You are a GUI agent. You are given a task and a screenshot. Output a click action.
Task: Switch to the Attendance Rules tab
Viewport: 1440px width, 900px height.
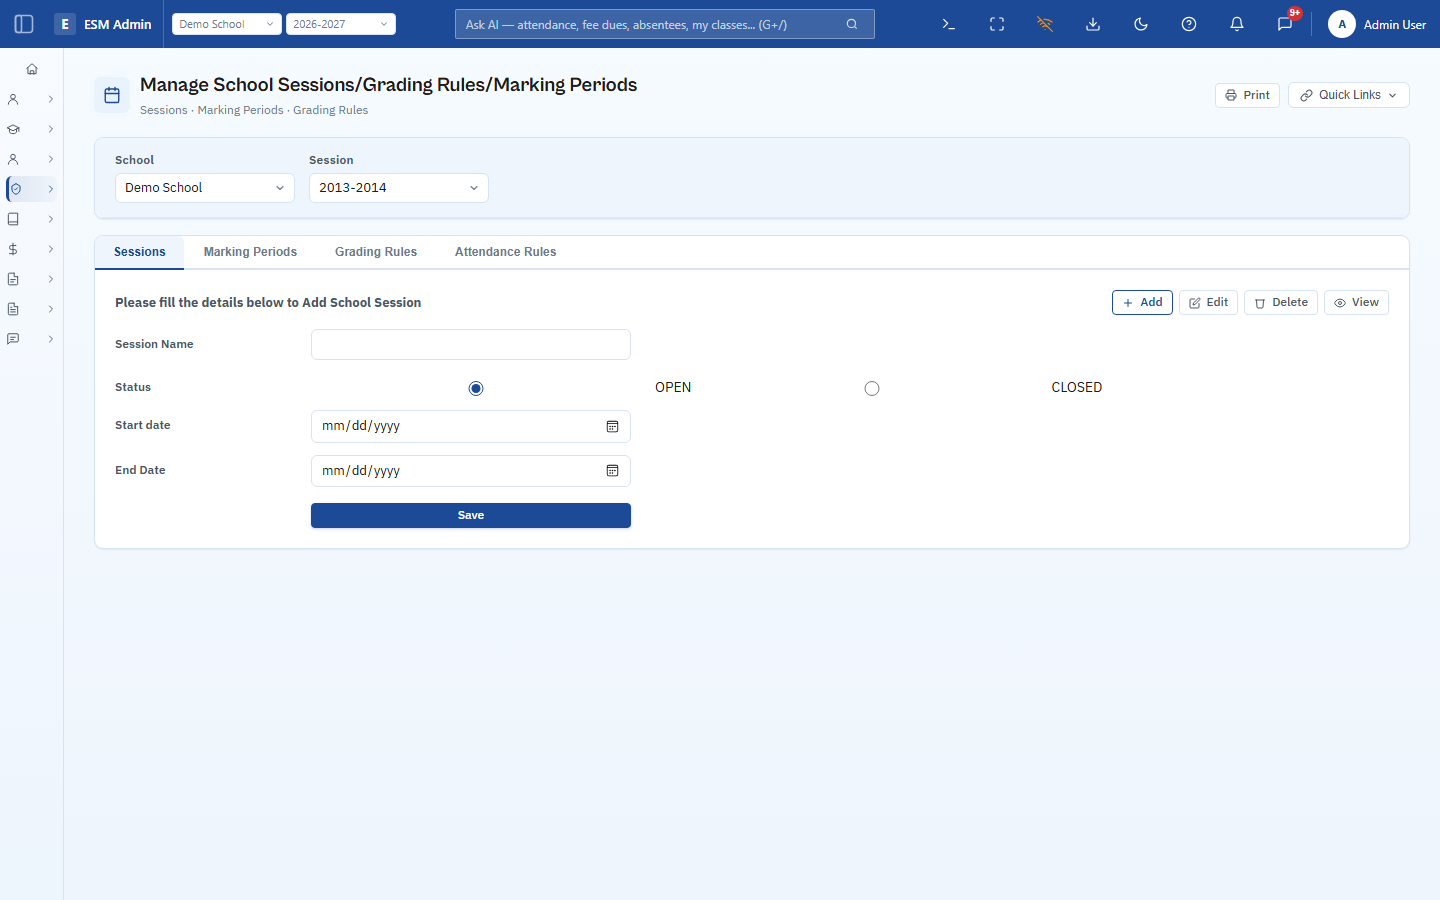point(505,252)
